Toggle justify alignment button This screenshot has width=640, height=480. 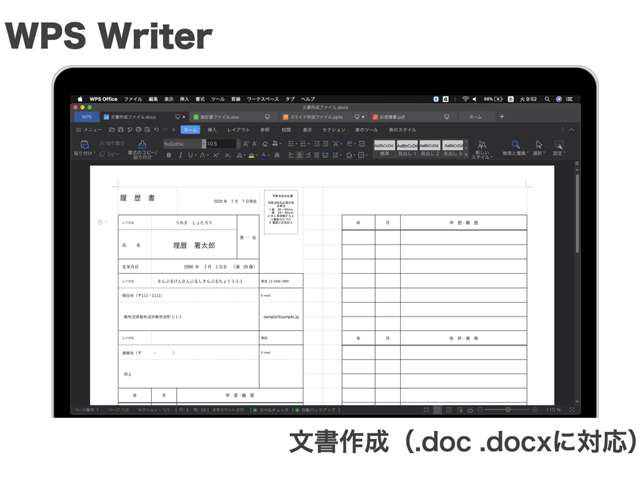coord(316,155)
